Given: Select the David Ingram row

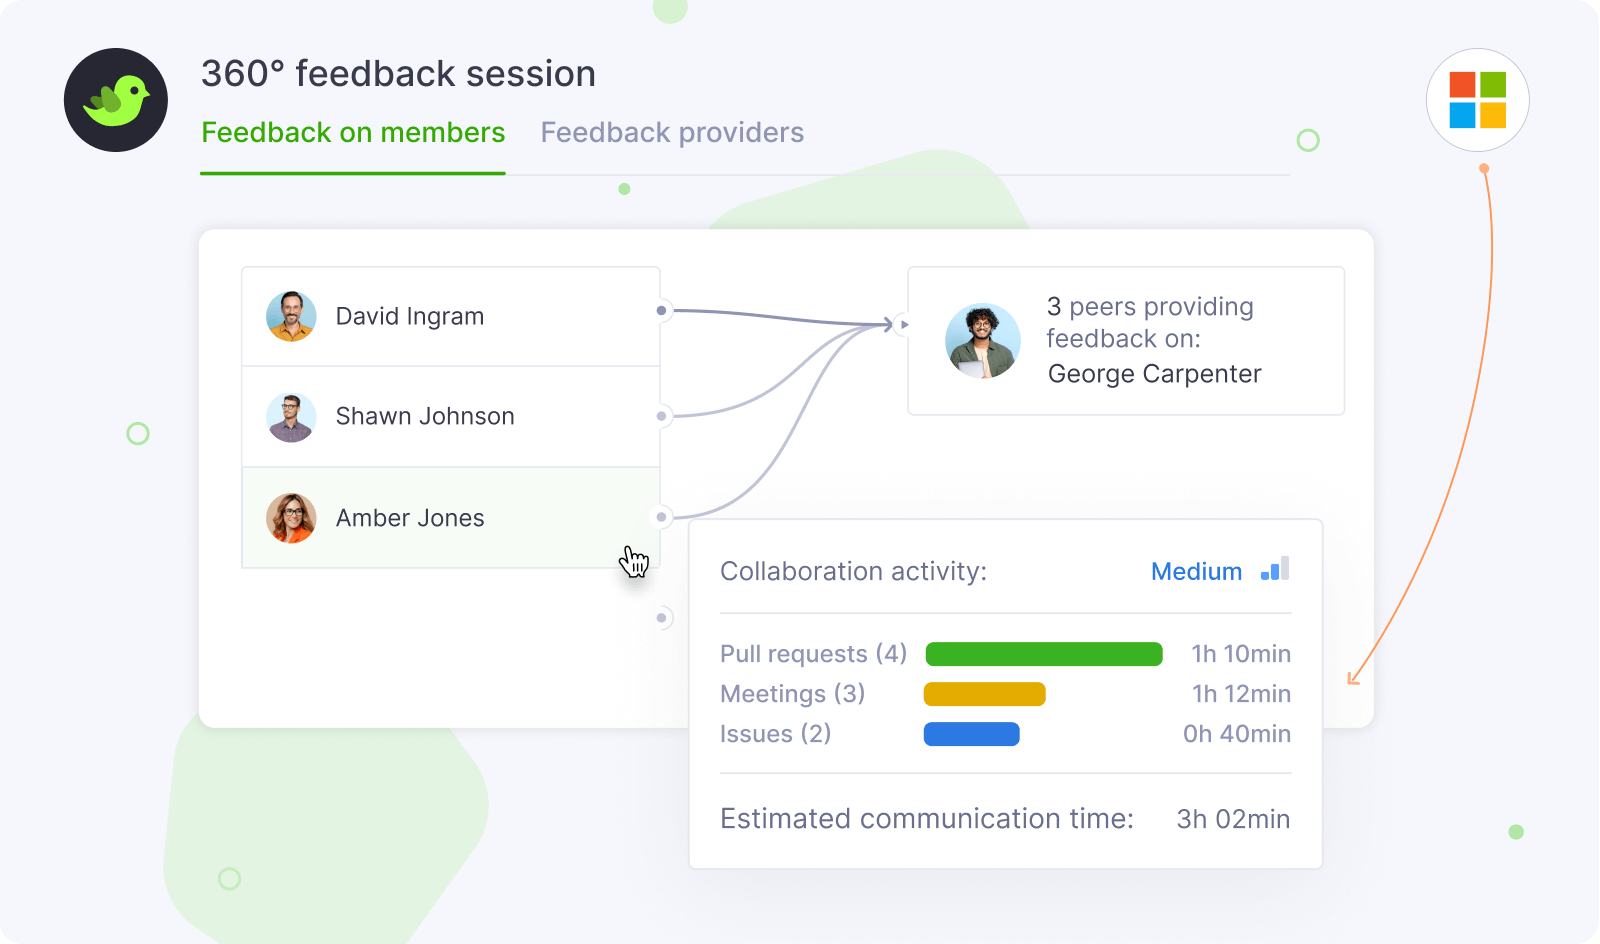Looking at the screenshot, I should click(x=450, y=317).
